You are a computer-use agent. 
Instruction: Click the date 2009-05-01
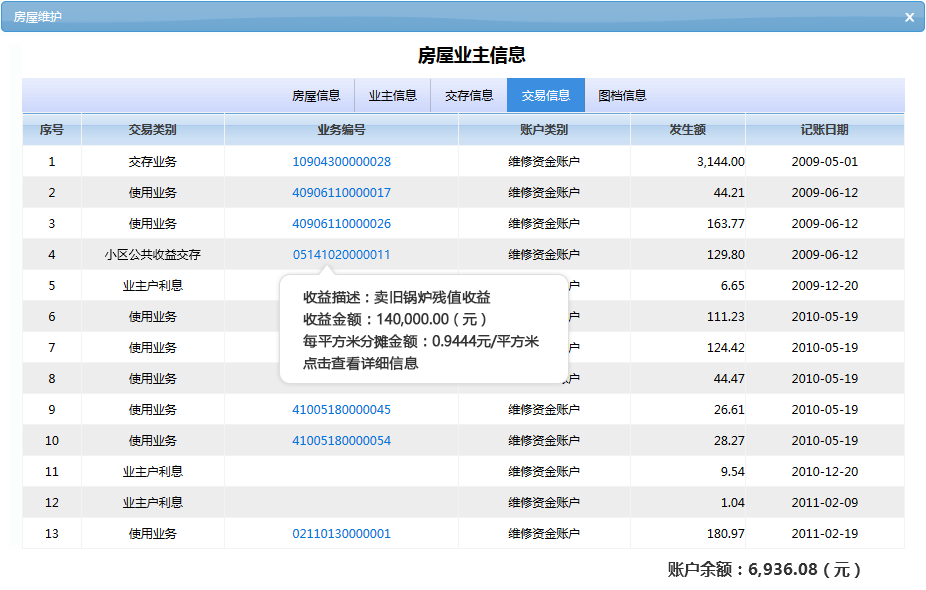pyautogui.click(x=824, y=162)
